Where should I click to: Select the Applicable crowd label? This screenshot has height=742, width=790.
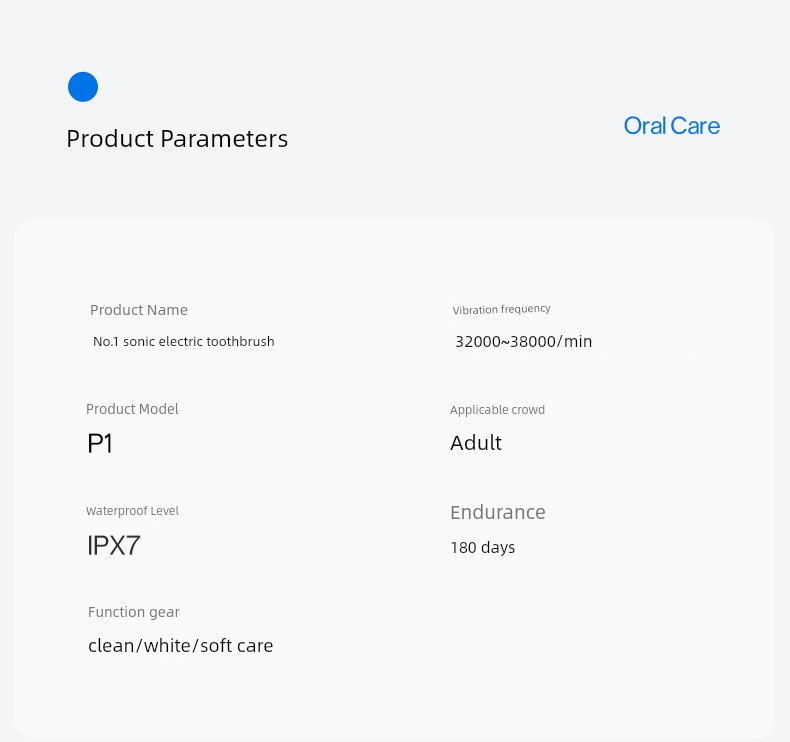tap(497, 410)
